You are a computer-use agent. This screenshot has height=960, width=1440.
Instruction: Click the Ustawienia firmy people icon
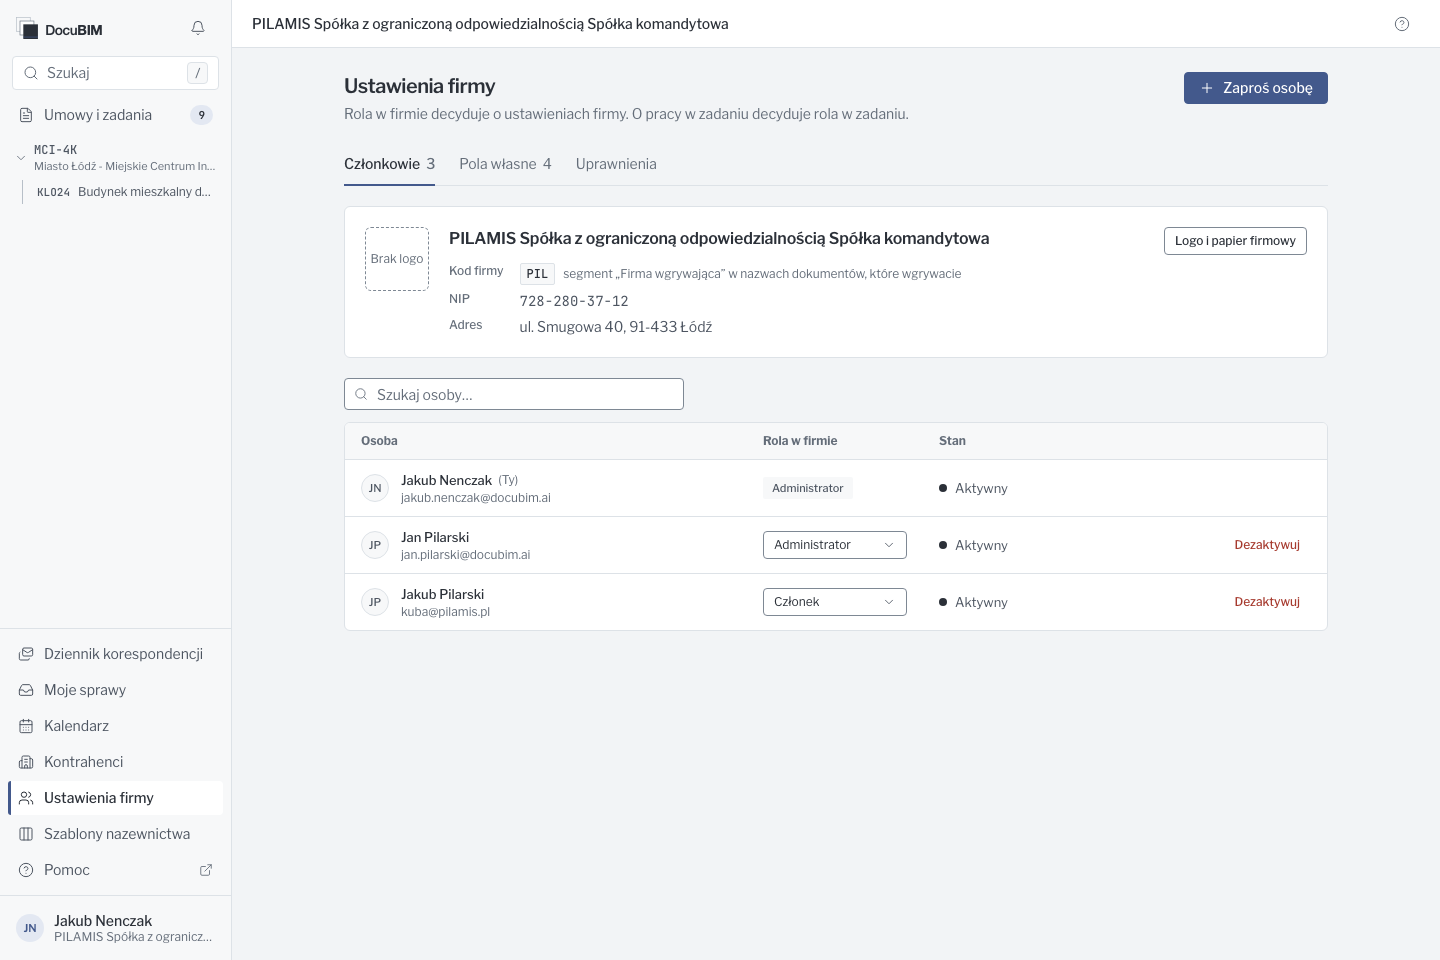(x=26, y=798)
